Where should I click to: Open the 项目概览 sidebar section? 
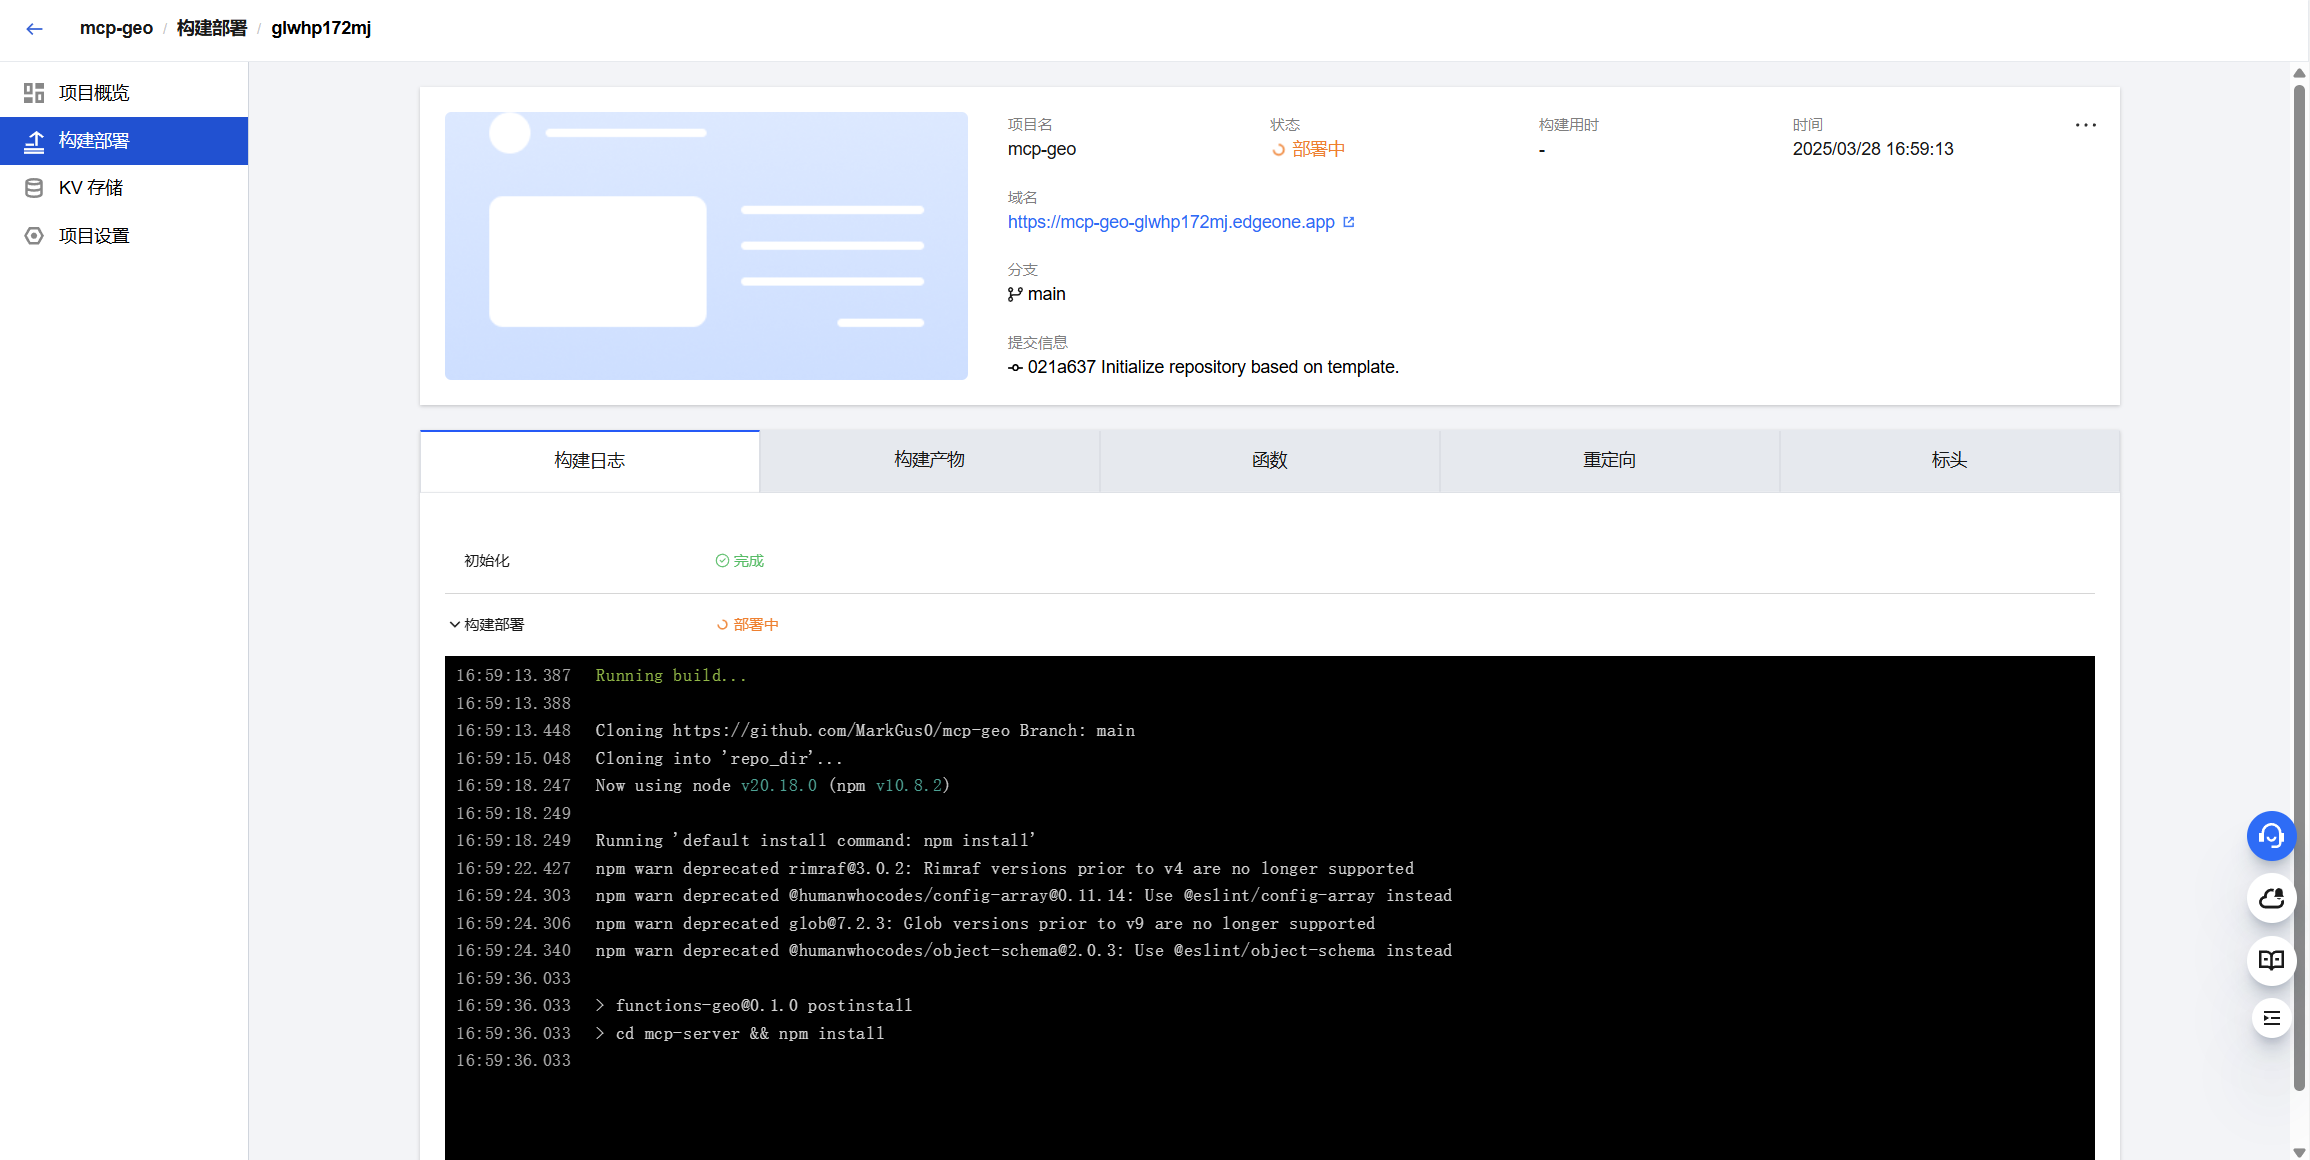tap(93, 92)
